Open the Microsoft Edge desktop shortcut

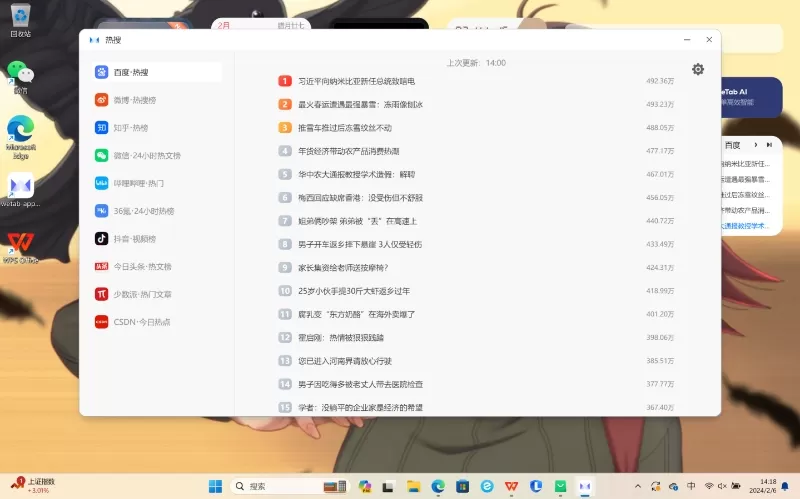[x=20, y=136]
